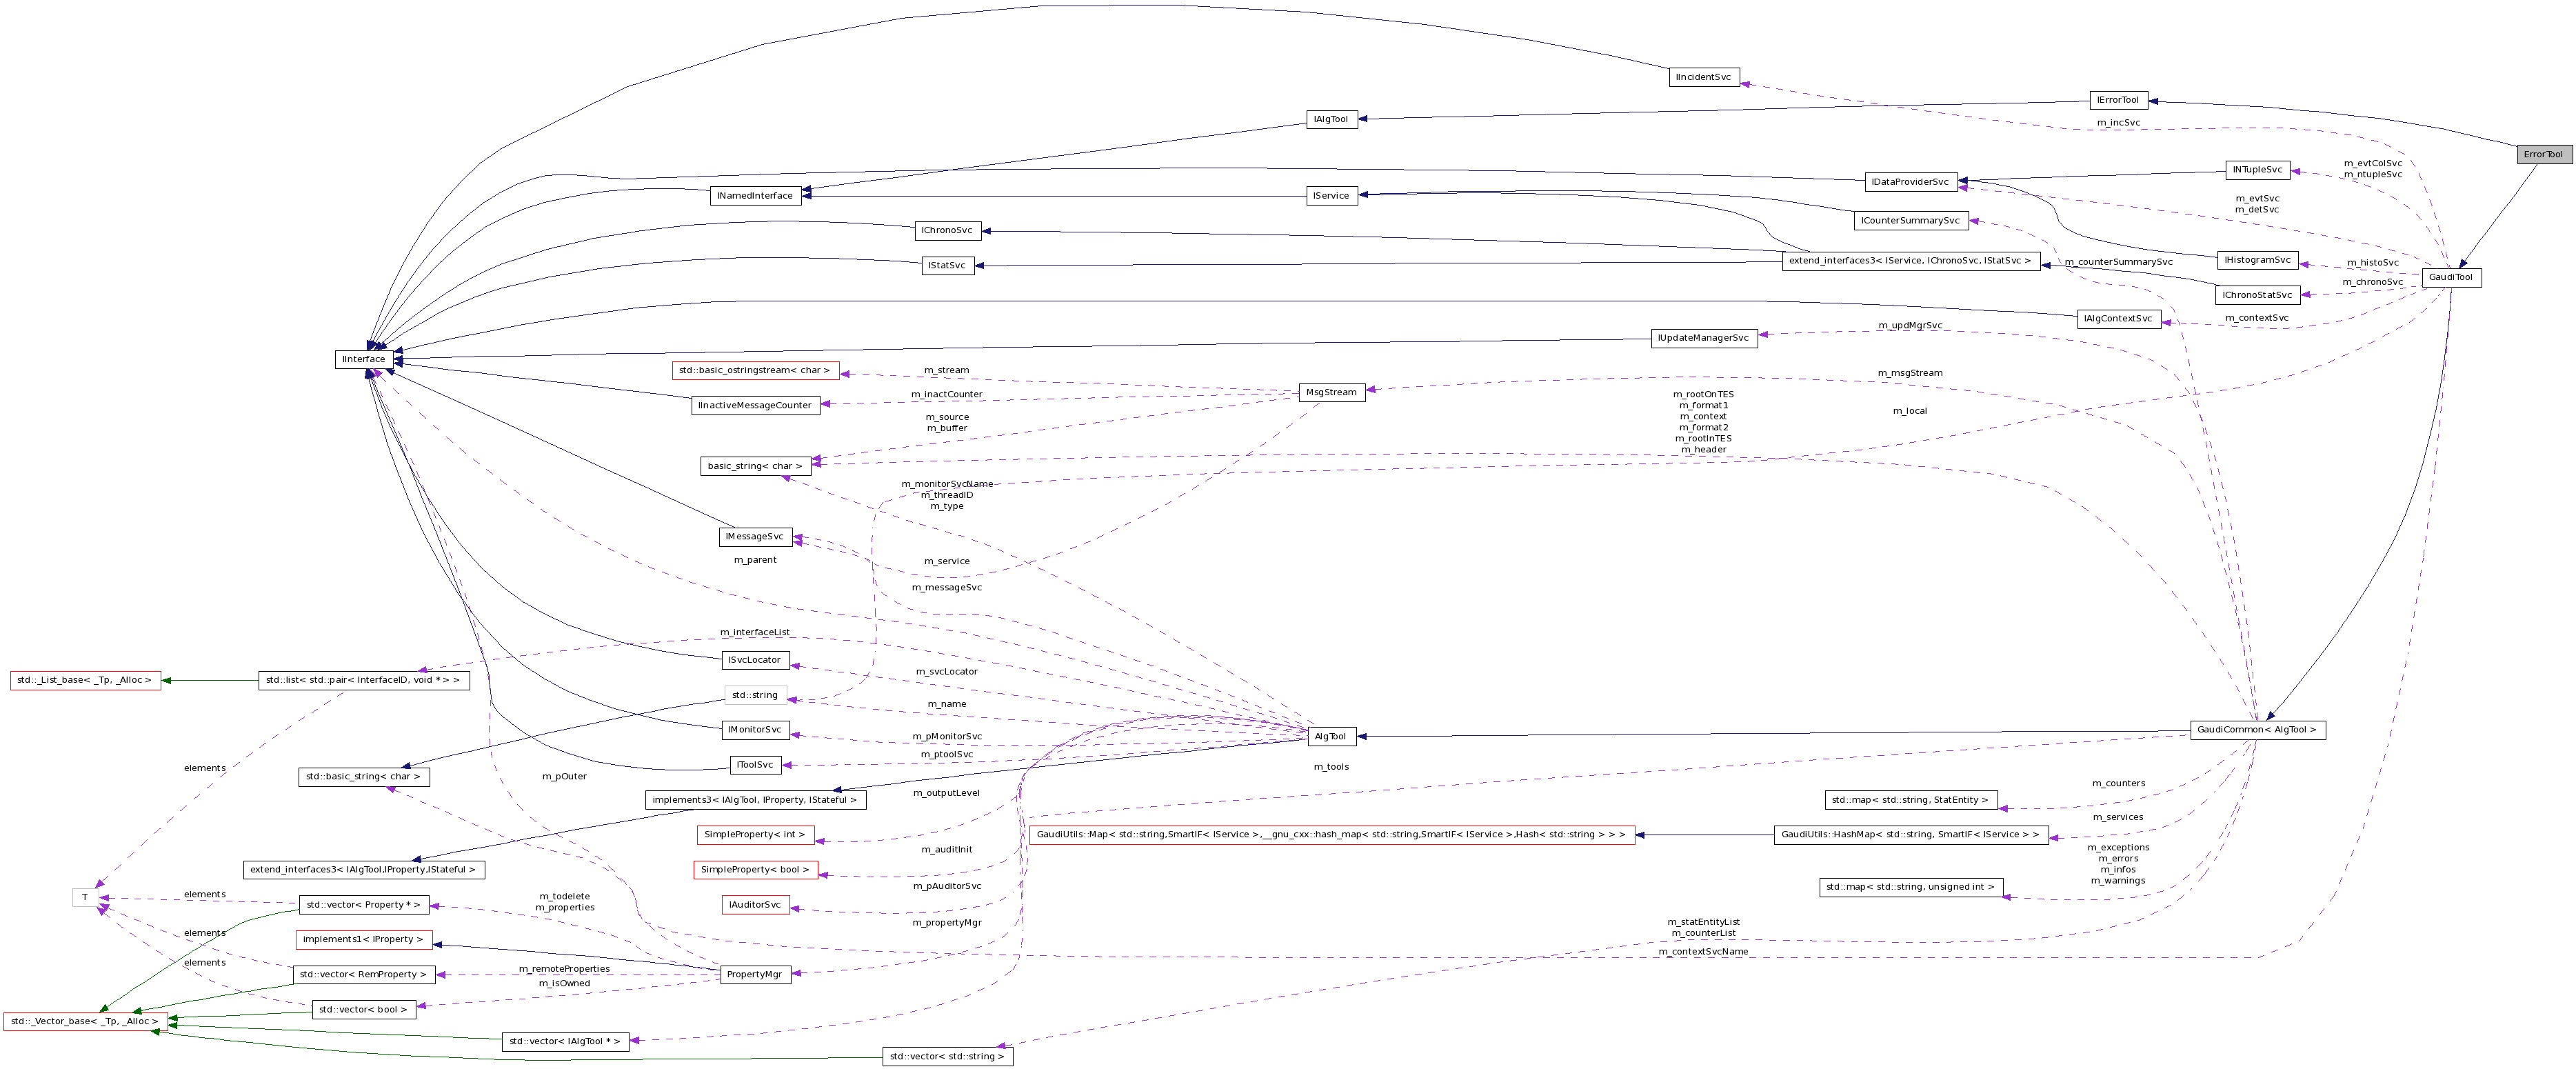Click the IService interface box
Image resolution: width=2576 pixels, height=1069 pixels.
tap(1332, 195)
